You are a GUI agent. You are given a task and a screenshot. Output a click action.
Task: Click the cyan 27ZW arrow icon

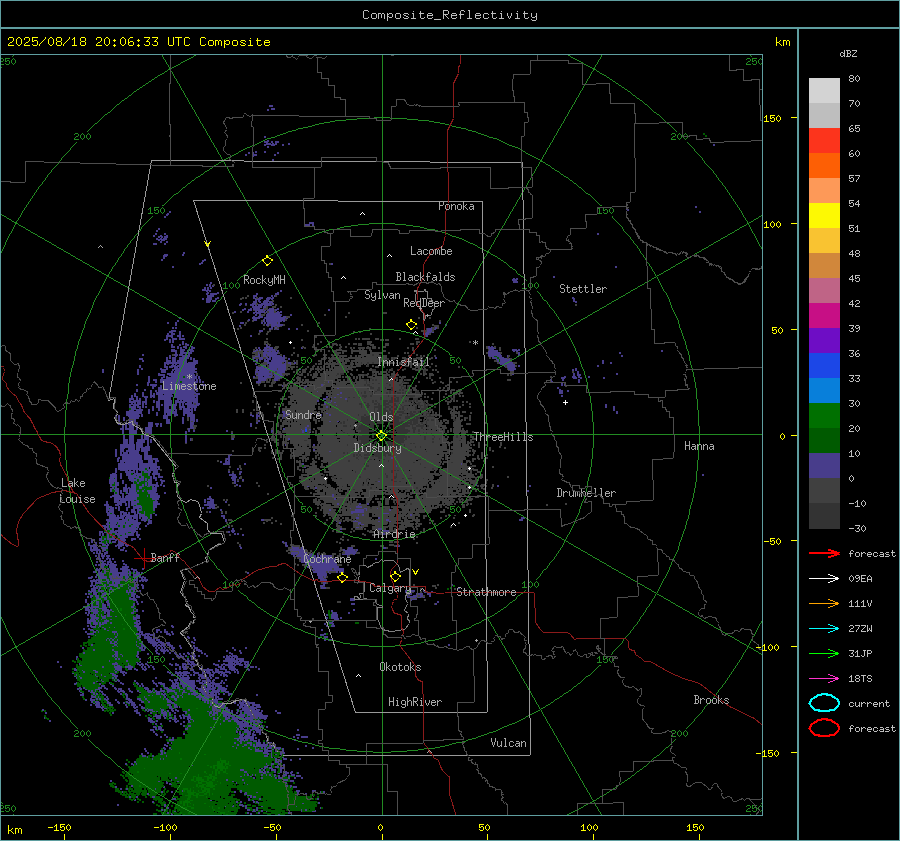click(824, 629)
